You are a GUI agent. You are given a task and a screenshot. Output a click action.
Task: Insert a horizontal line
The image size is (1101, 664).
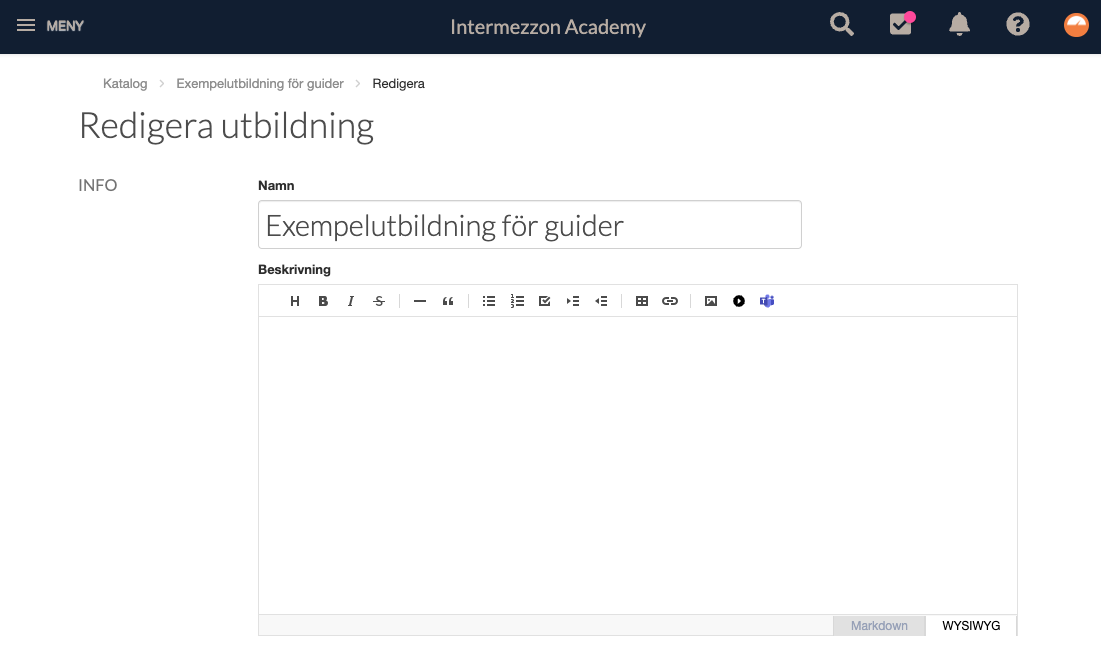[x=420, y=301]
